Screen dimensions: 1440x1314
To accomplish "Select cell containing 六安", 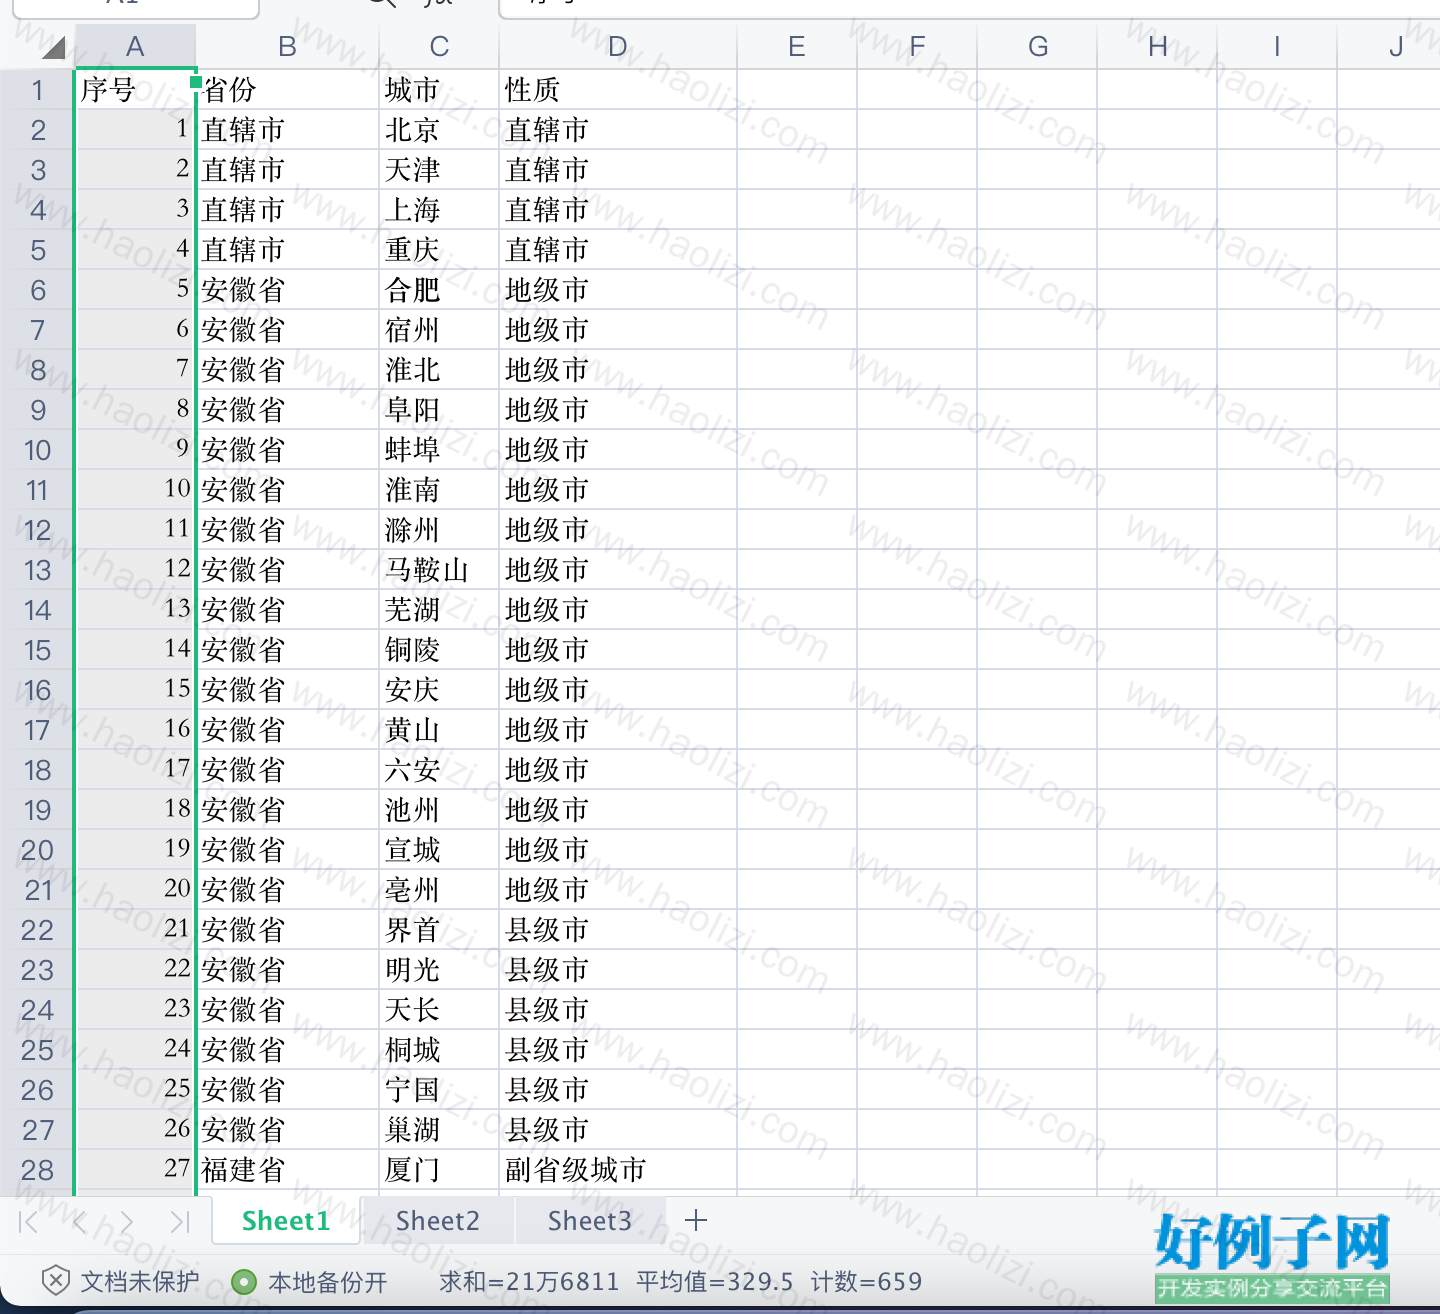I will tap(439, 770).
